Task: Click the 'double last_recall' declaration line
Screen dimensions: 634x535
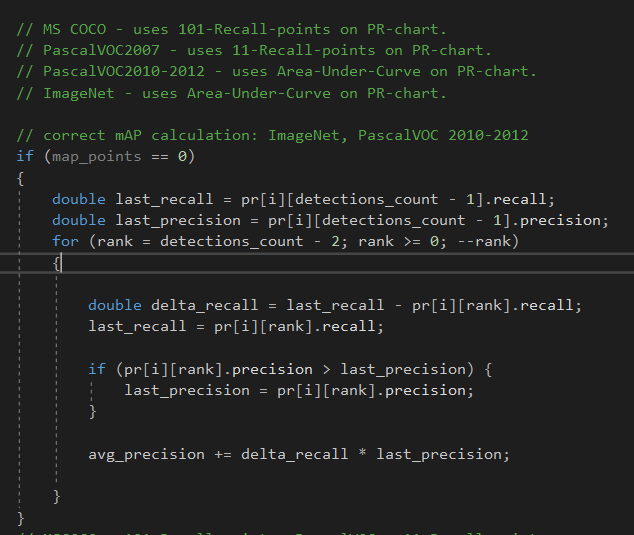Action: pyautogui.click(x=303, y=199)
